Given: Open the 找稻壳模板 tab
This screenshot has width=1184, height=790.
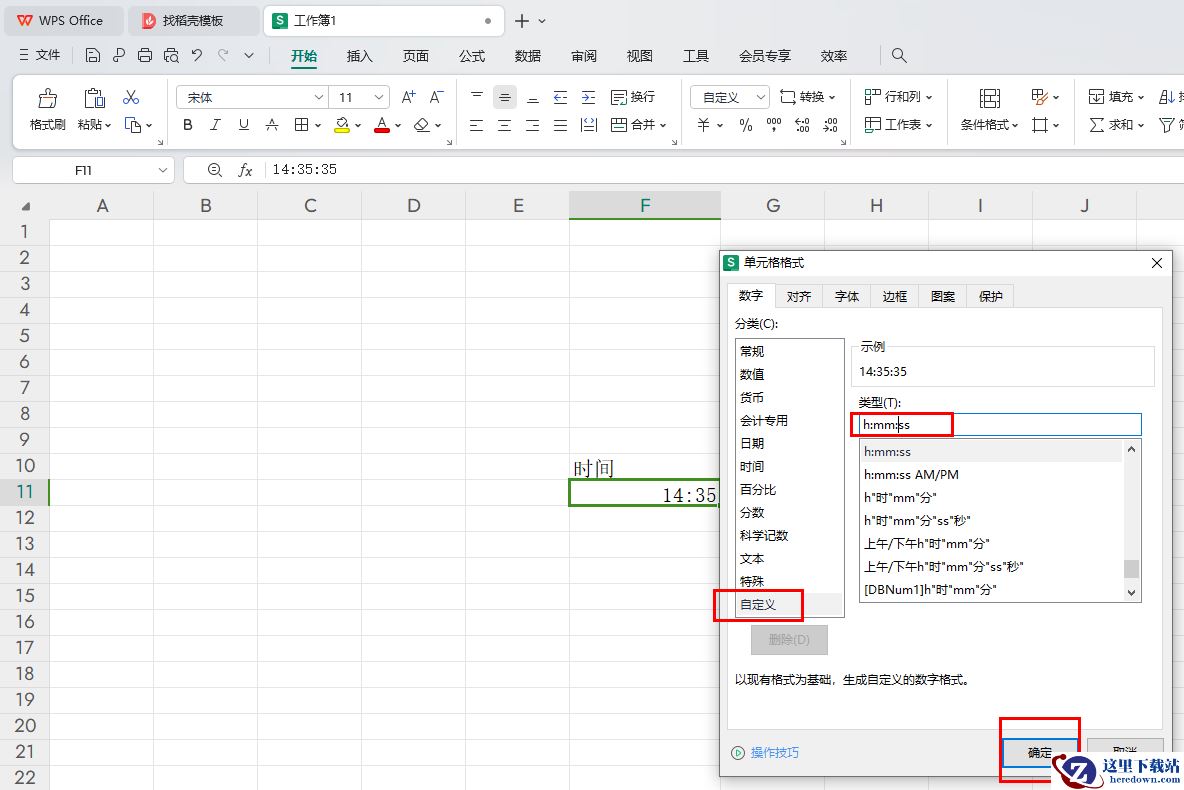Looking at the screenshot, I should point(193,20).
